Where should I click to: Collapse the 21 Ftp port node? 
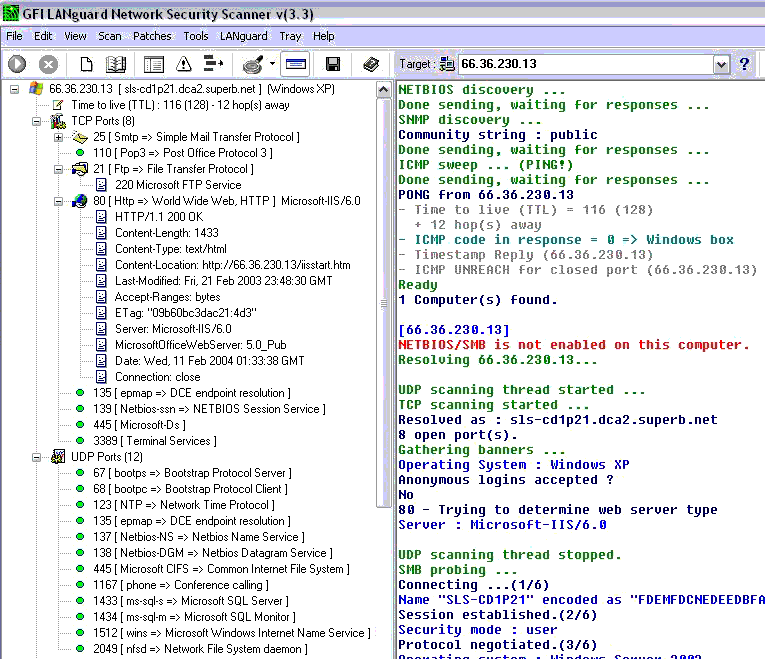click(59, 169)
